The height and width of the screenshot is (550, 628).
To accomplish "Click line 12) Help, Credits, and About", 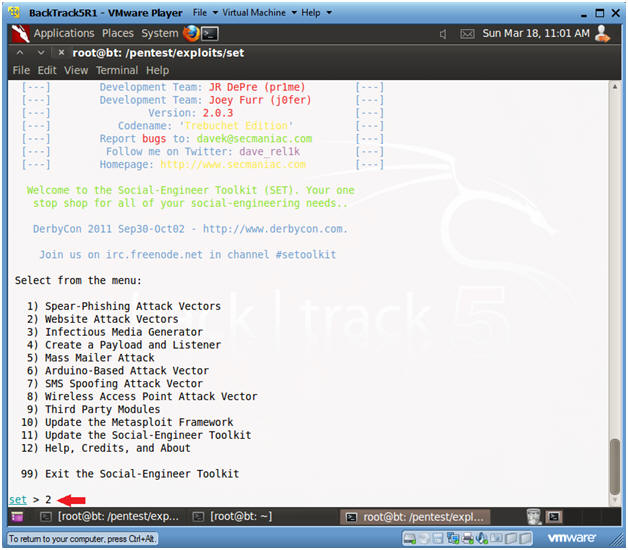I will (x=106, y=448).
